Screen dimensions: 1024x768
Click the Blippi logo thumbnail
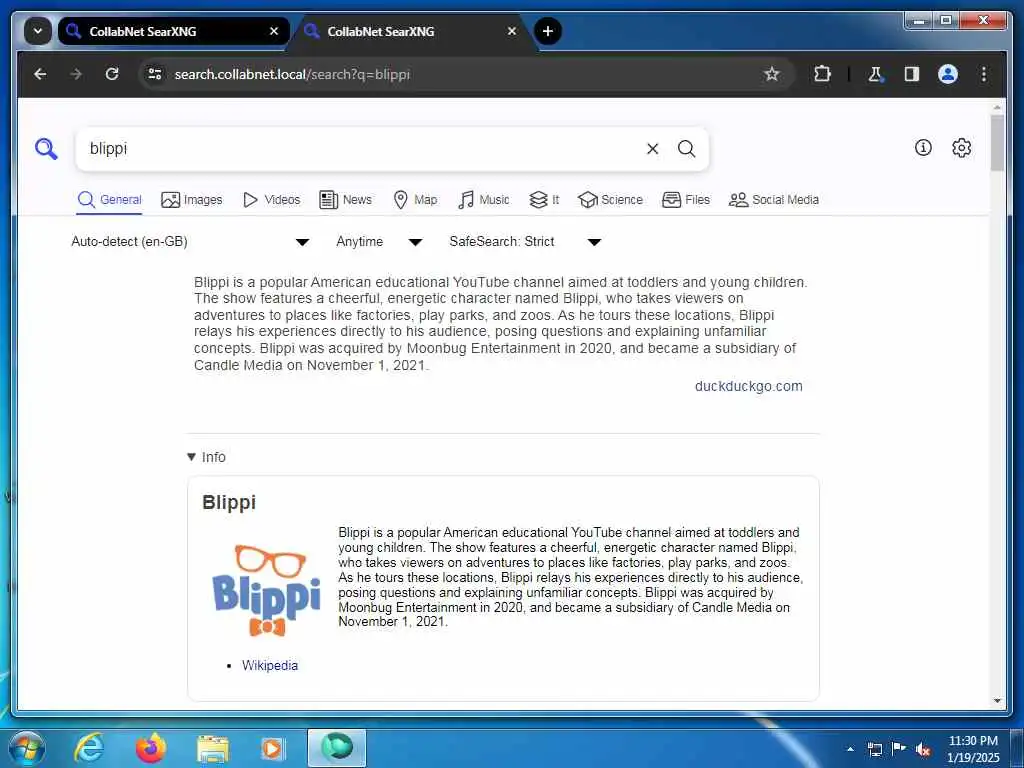click(266, 590)
